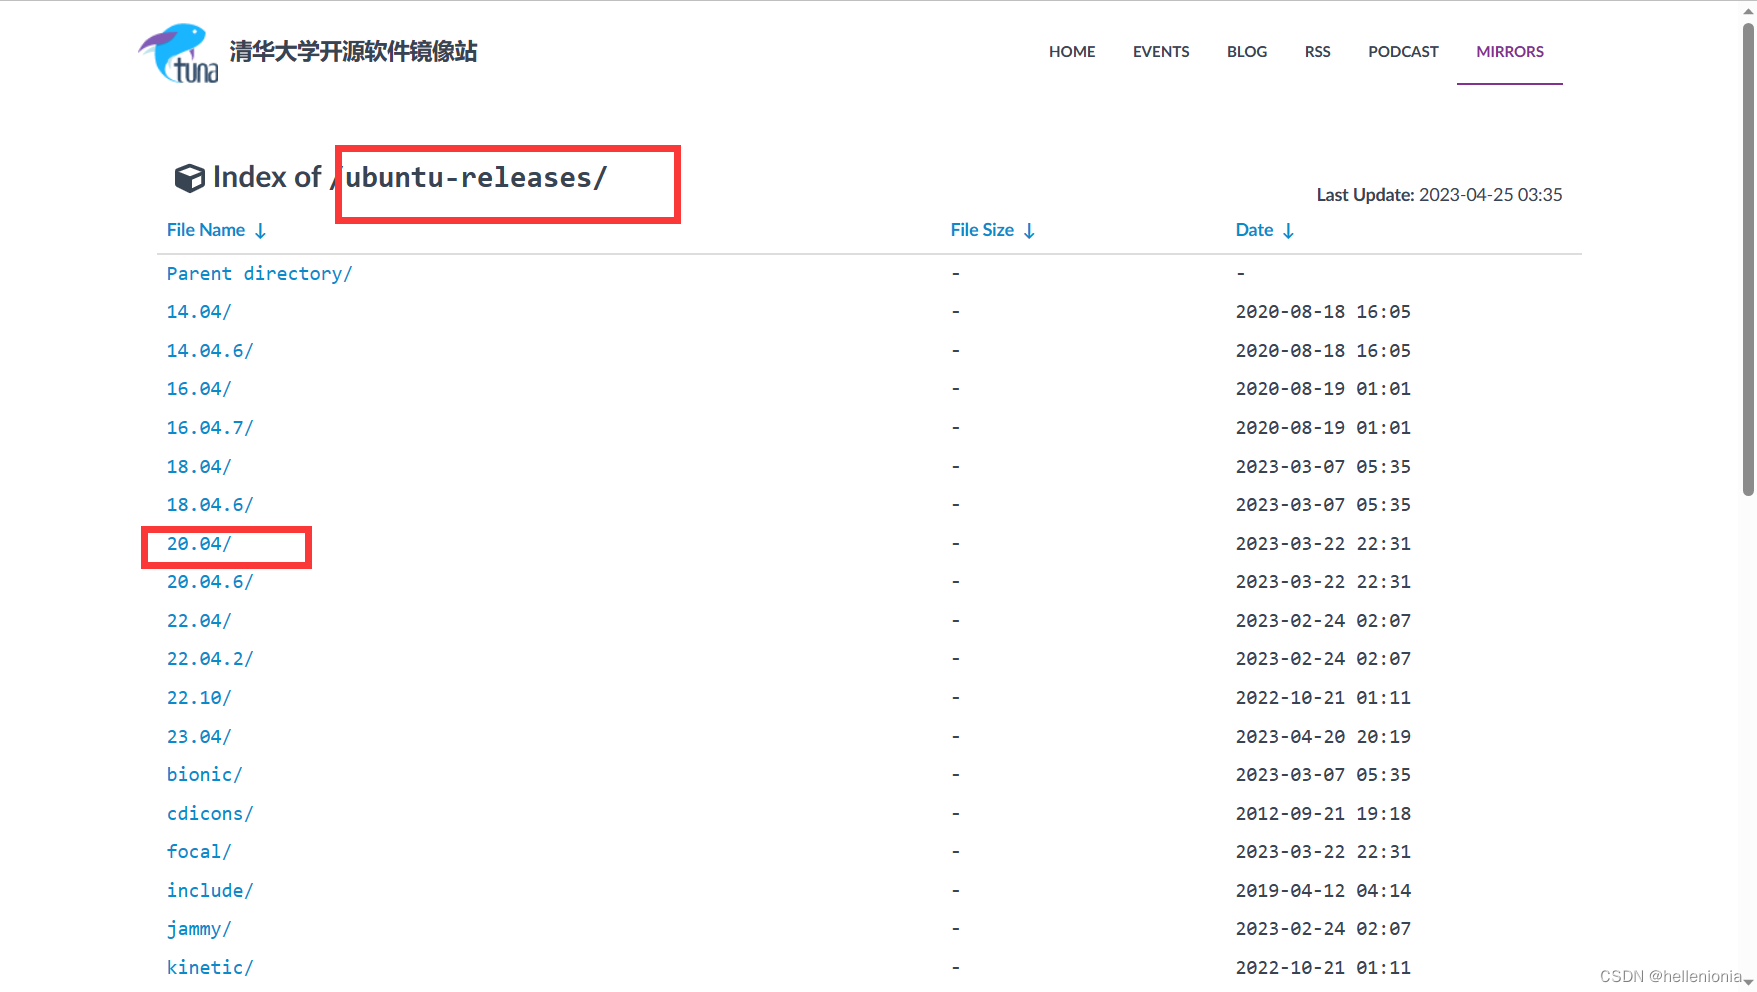Image resolution: width=1757 pixels, height=992 pixels.
Task: Open the PODCAST nav item
Action: click(1403, 52)
